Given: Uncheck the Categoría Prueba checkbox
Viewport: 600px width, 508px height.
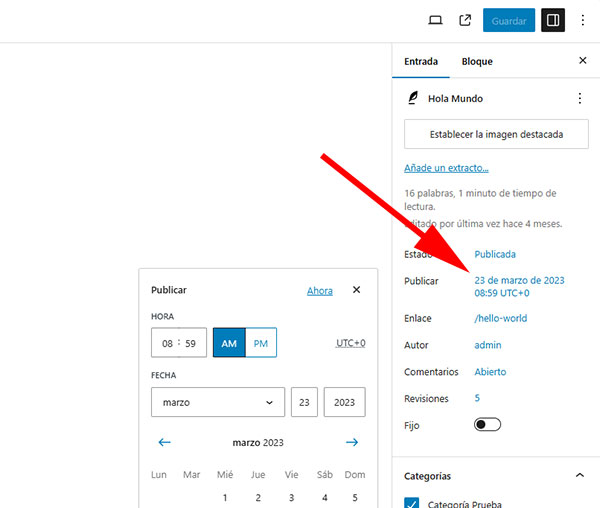Looking at the screenshot, I should tap(411, 503).
